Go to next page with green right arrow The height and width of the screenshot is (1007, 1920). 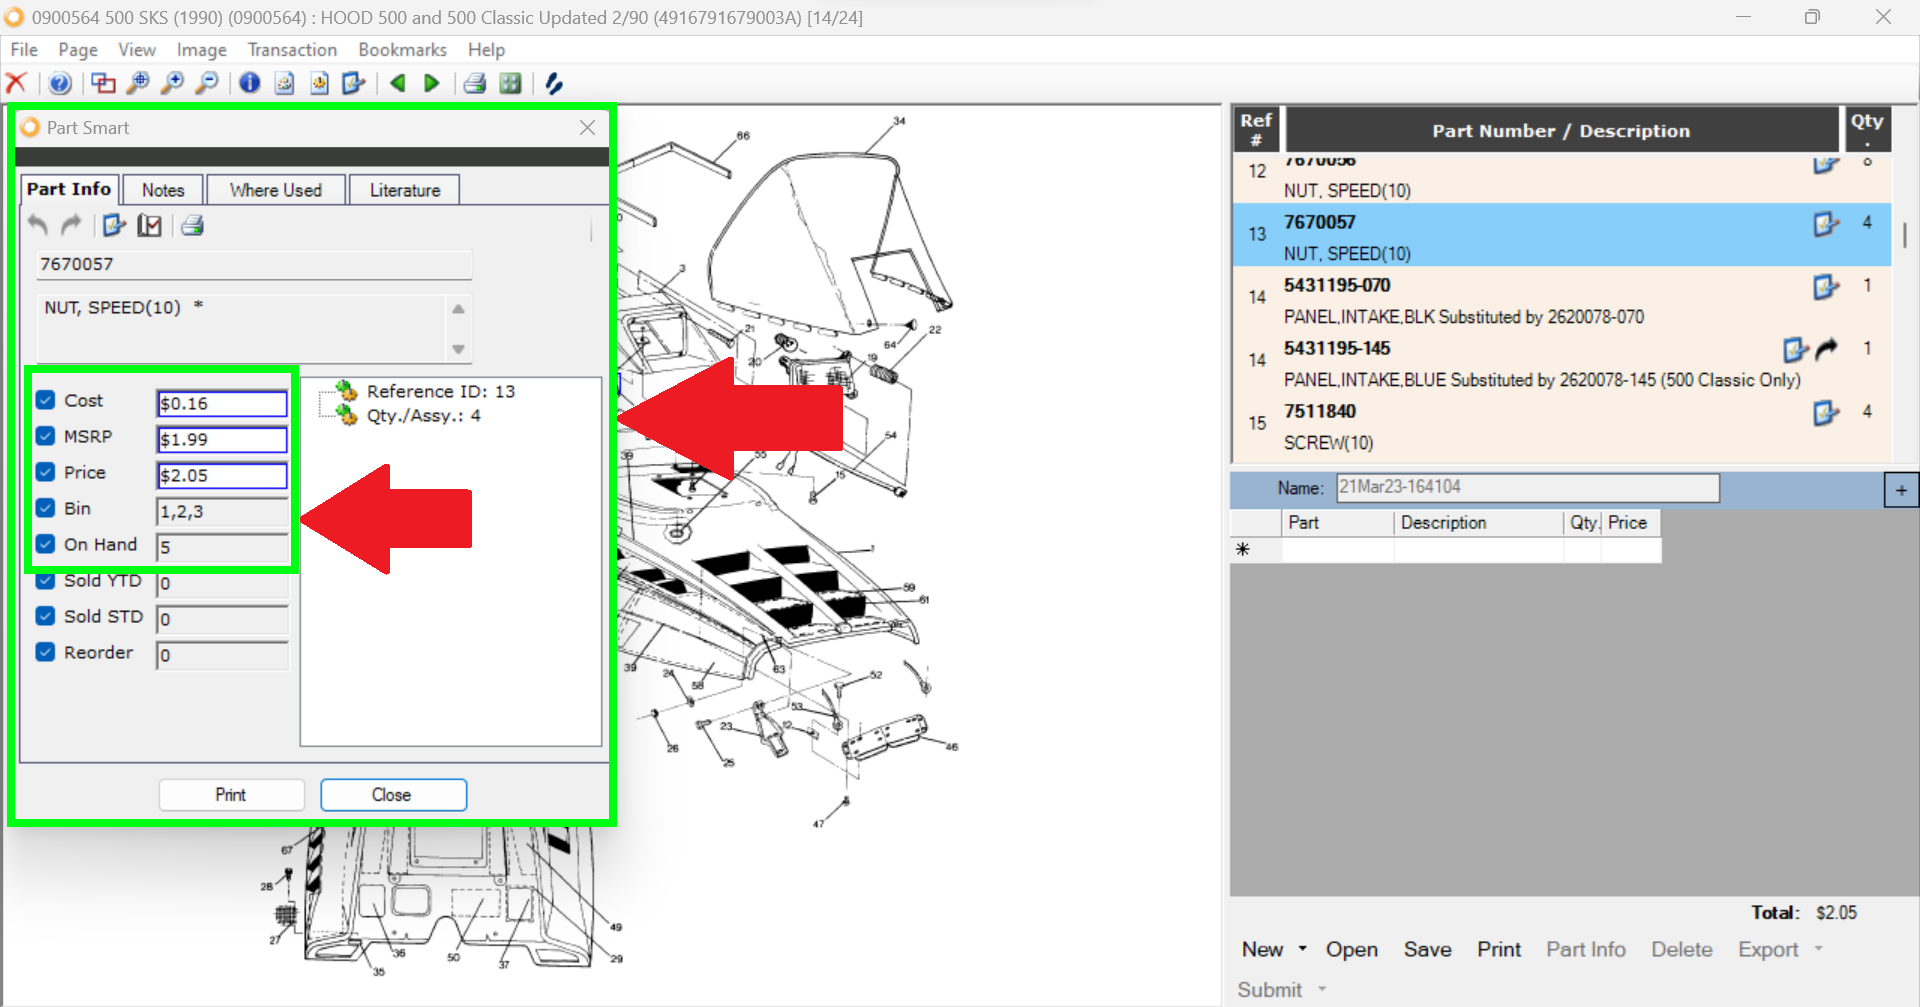click(432, 83)
